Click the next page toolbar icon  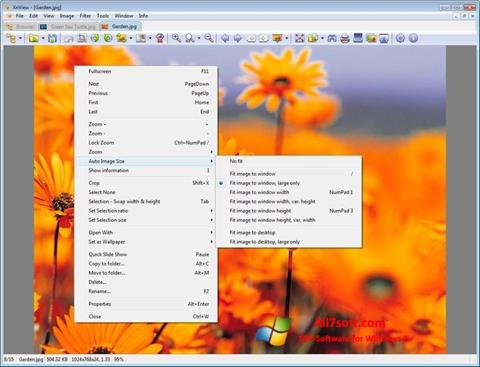point(264,38)
